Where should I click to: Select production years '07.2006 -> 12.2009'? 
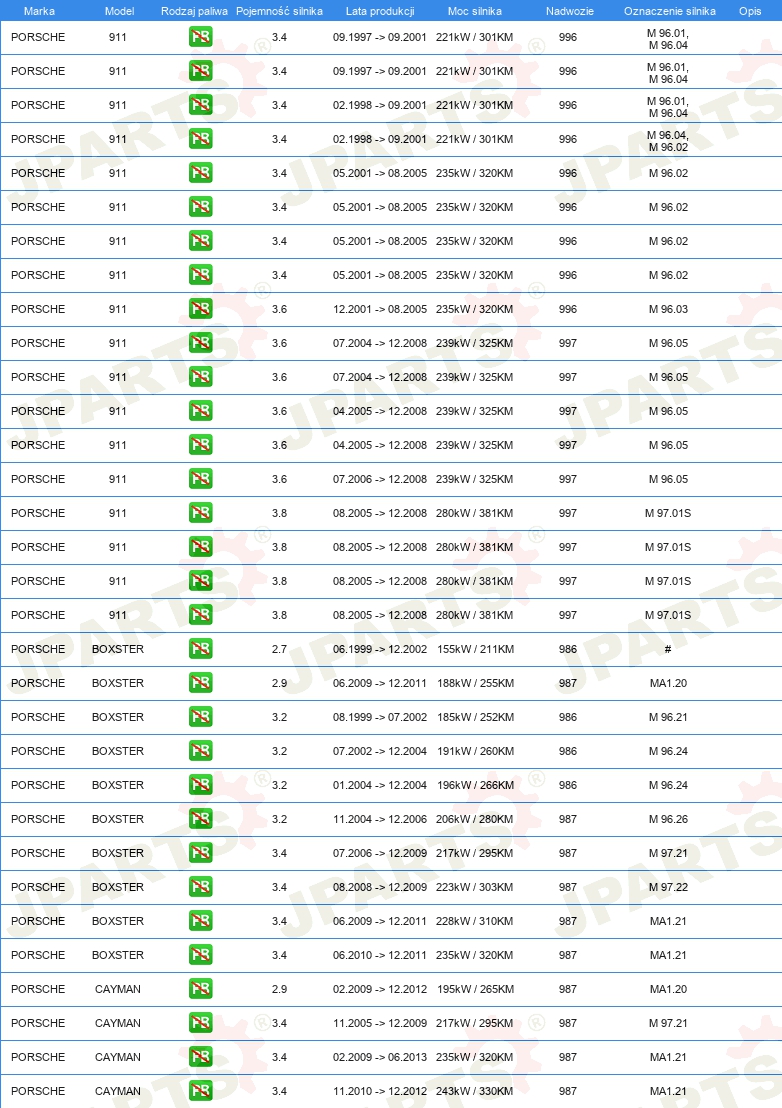(380, 853)
